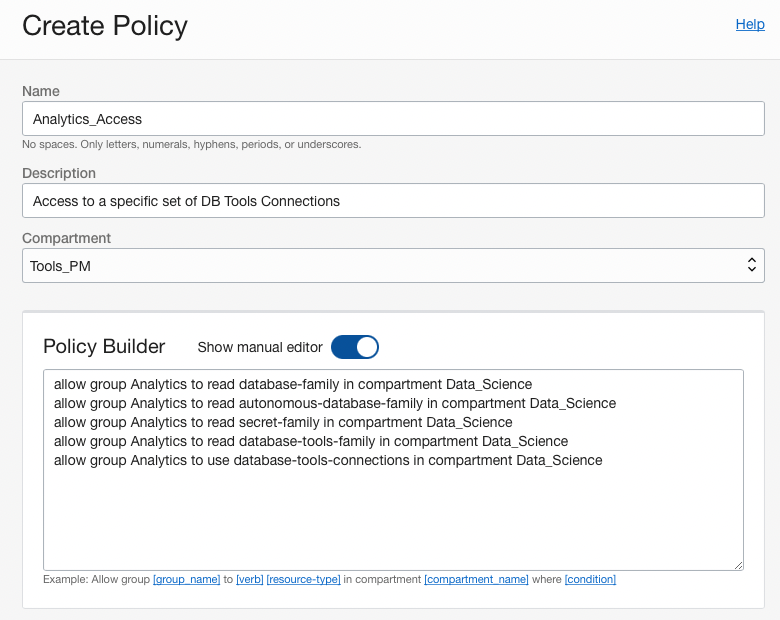
Task: Click the Policy Builder heading
Action: [x=104, y=347]
